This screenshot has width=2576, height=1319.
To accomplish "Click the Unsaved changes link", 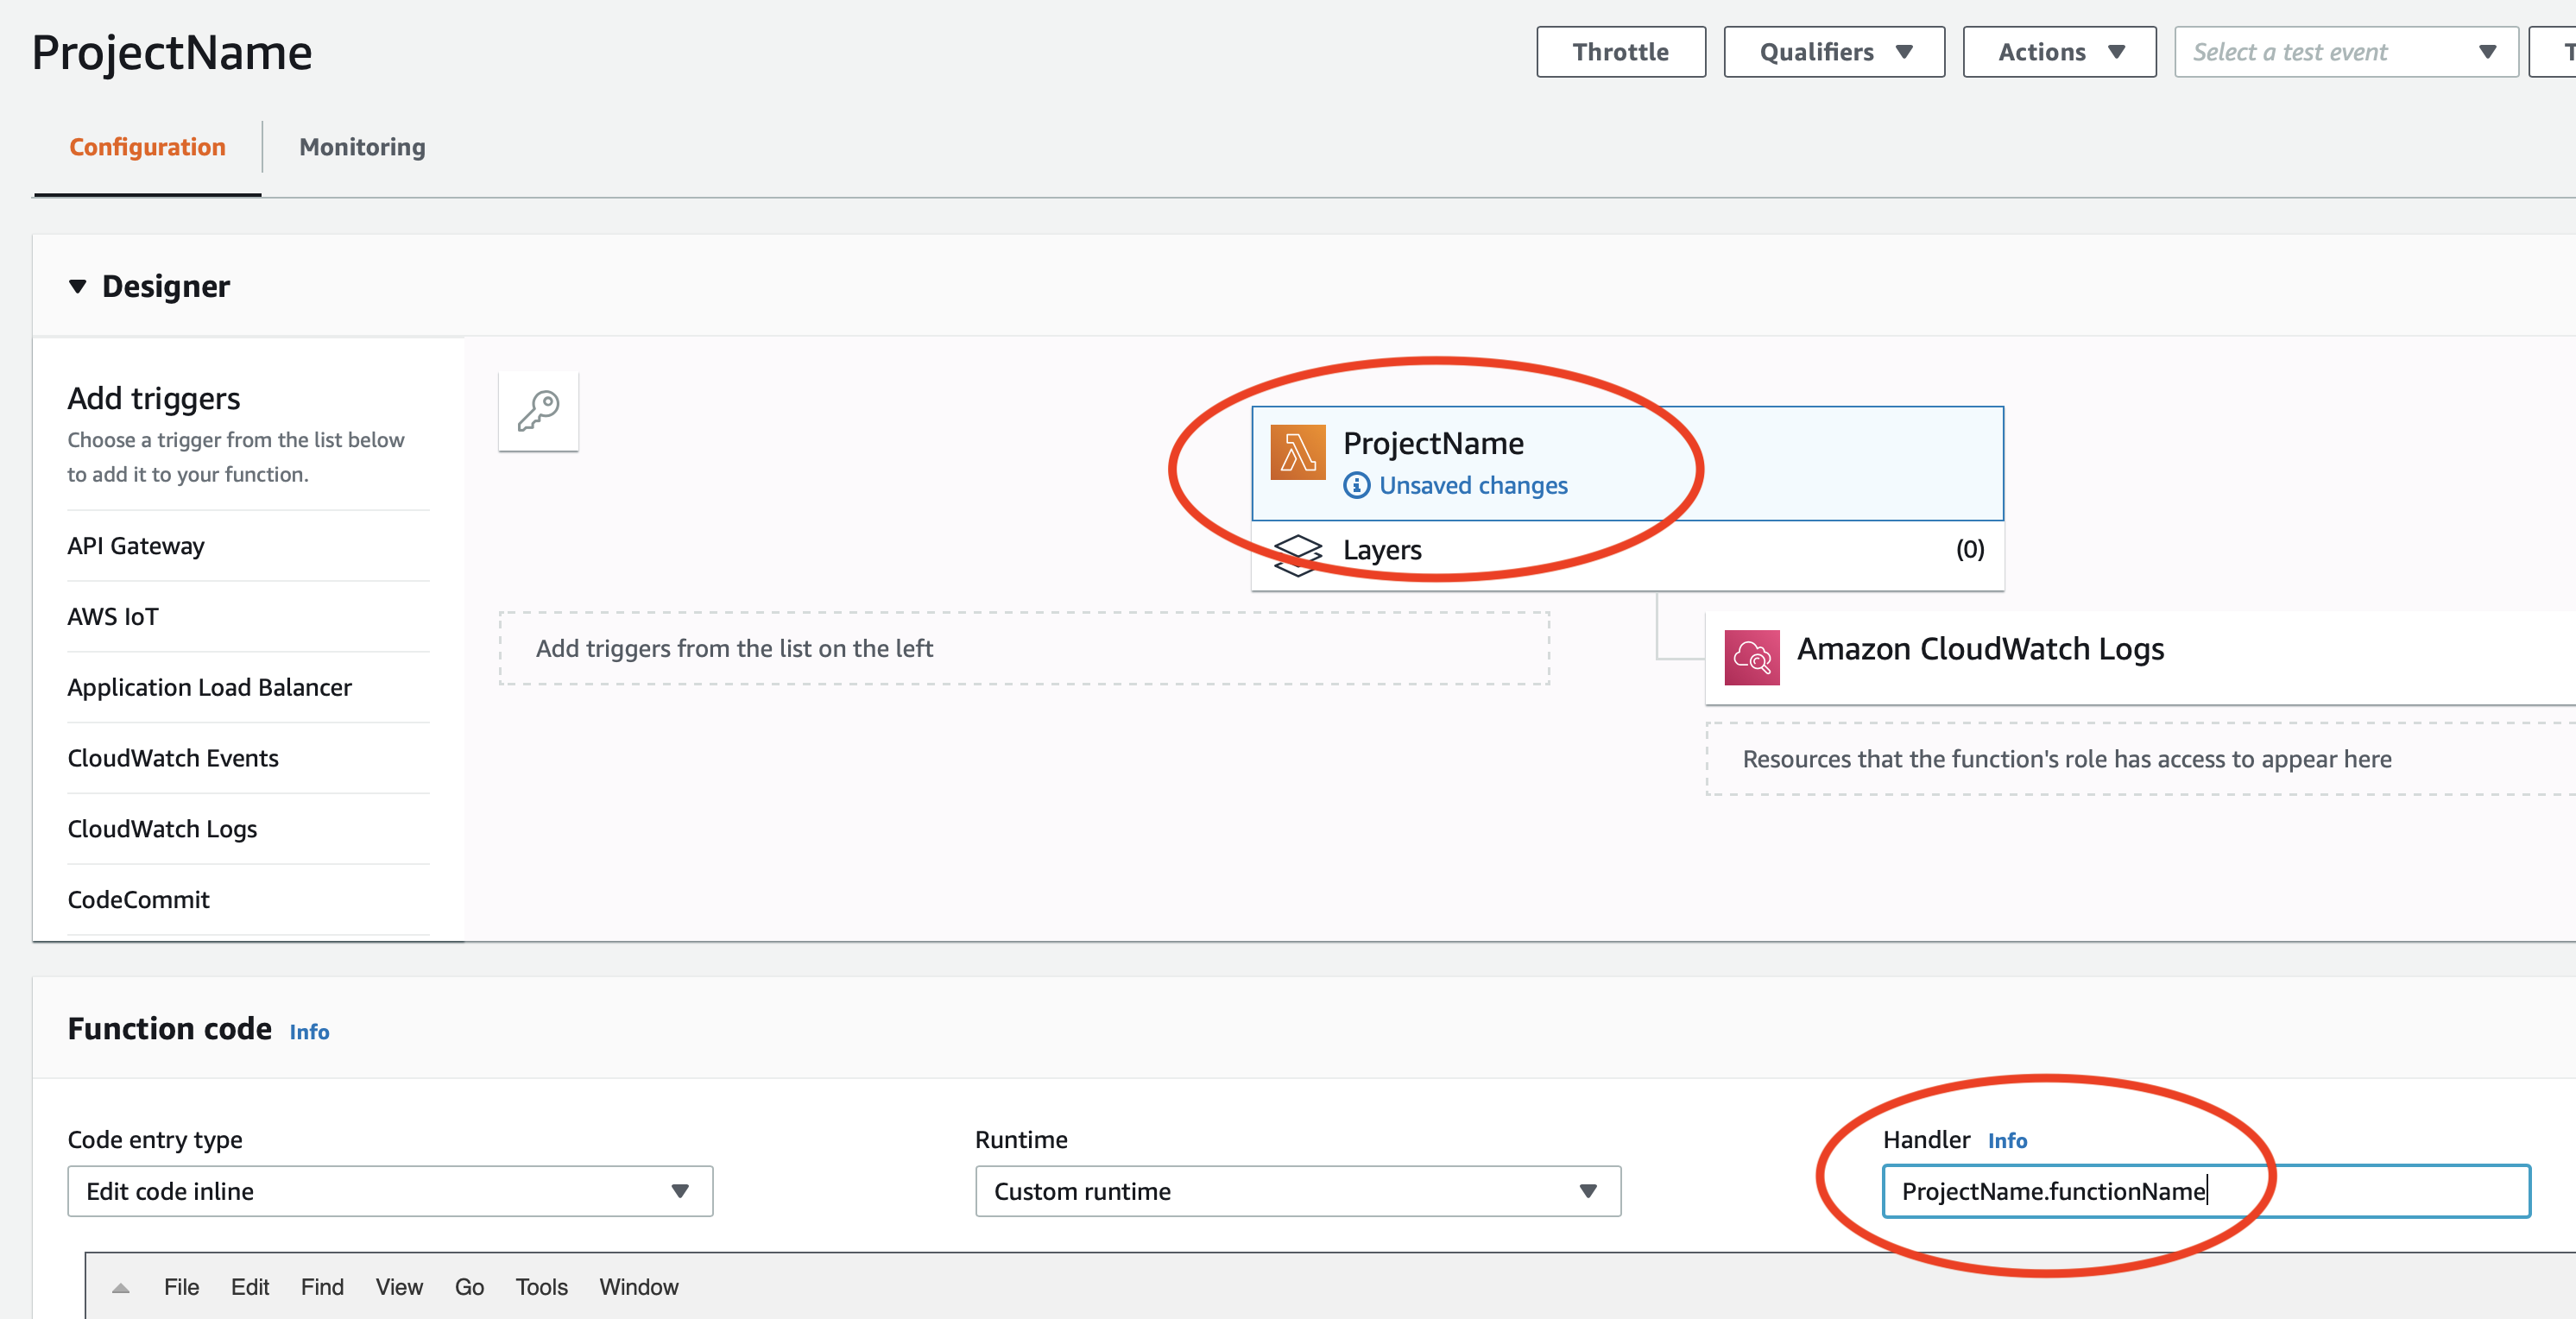I will coord(1472,486).
